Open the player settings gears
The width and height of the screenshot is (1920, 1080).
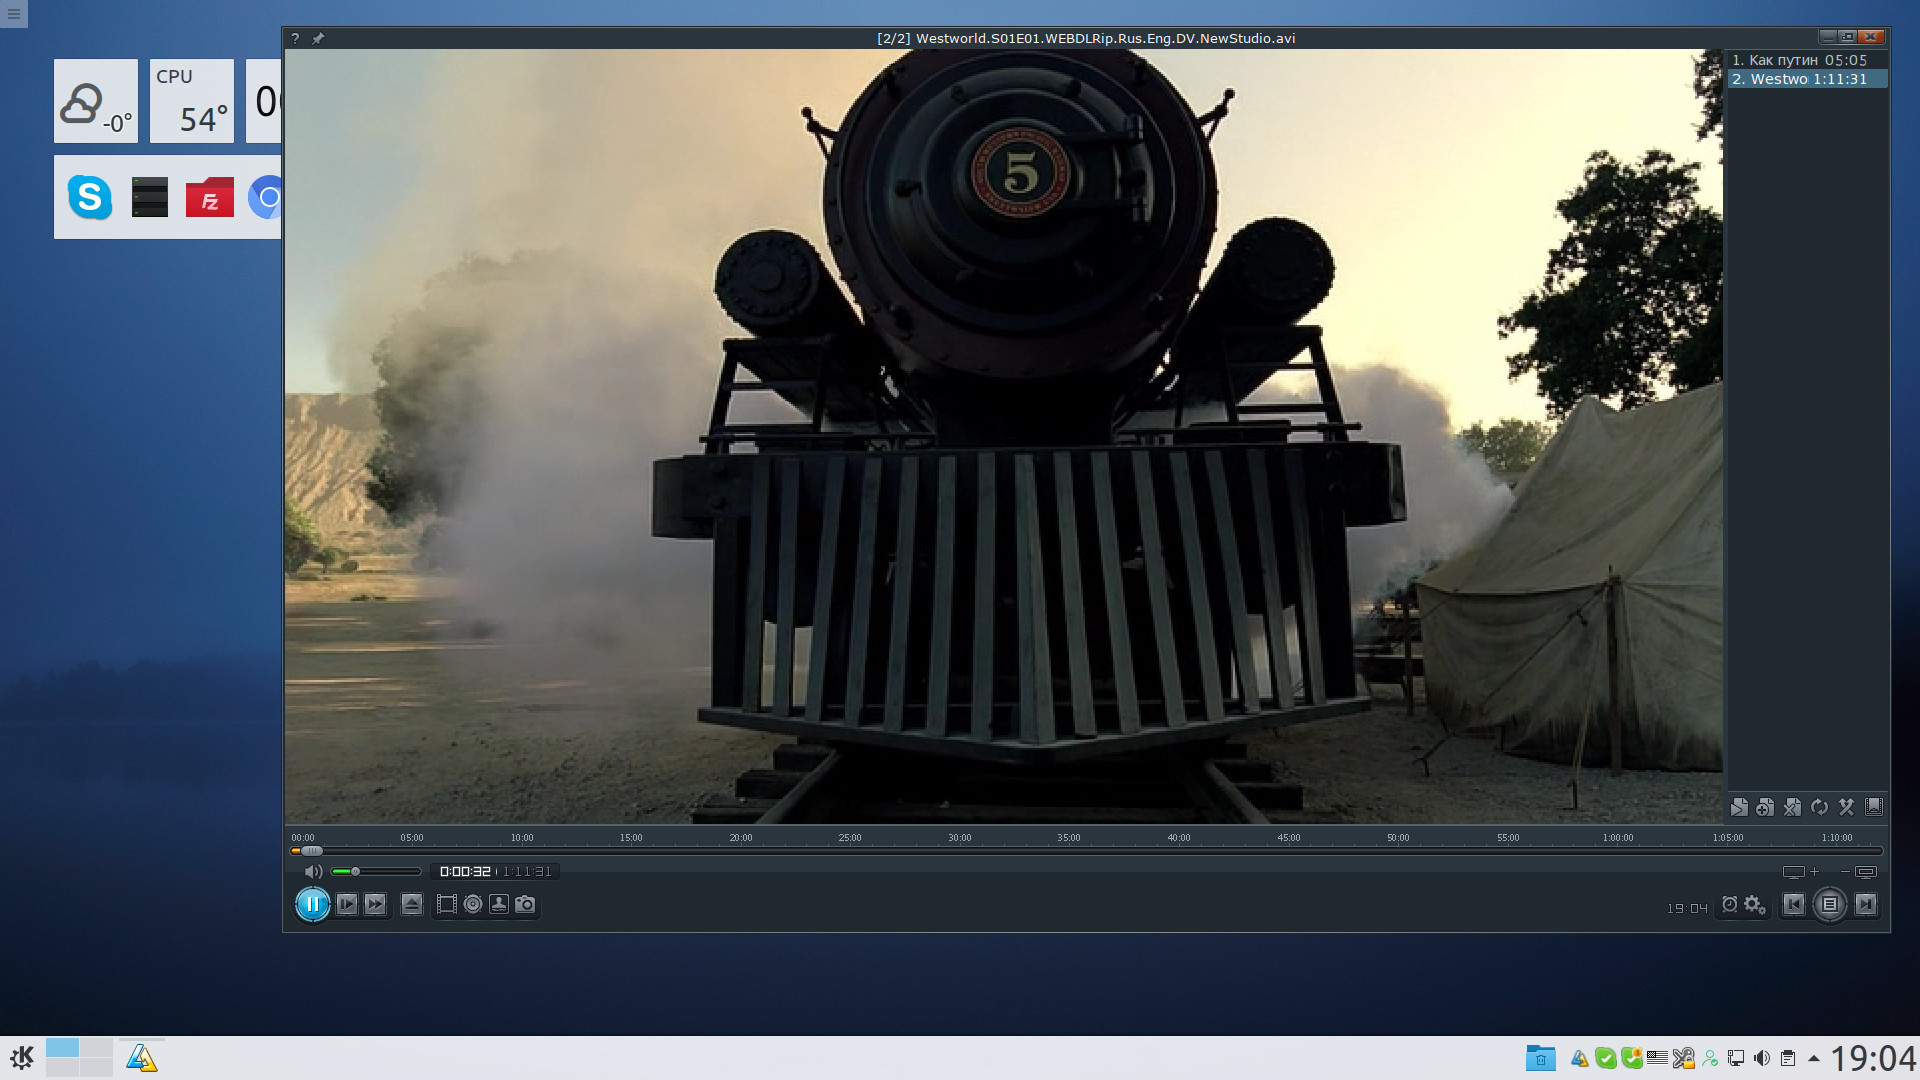[1755, 905]
